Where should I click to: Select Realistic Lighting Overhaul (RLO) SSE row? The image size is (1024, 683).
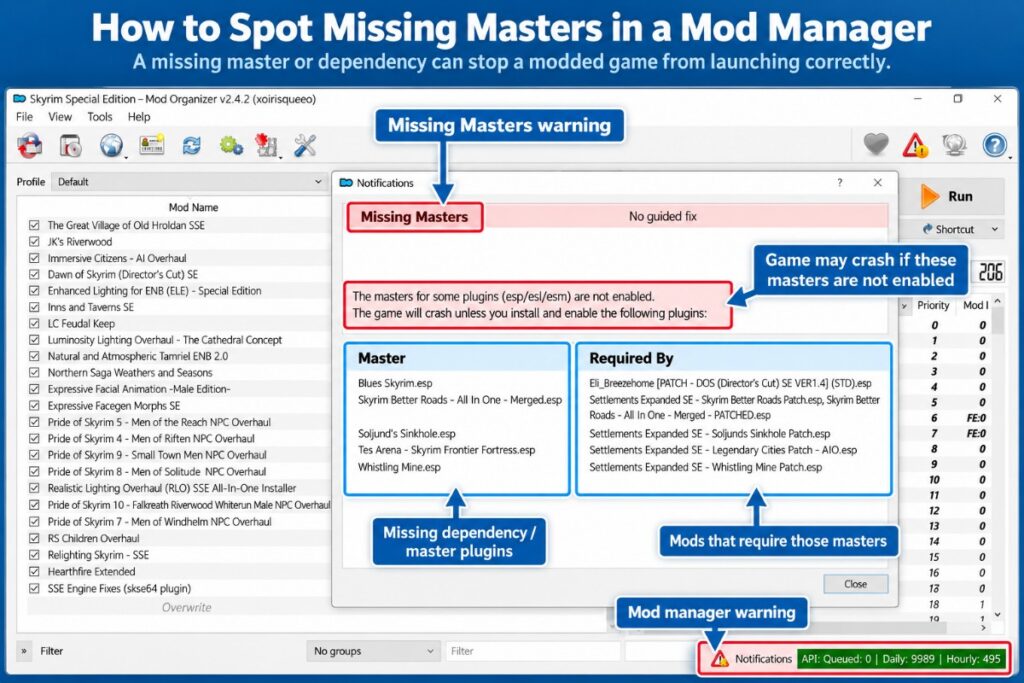(x=178, y=488)
